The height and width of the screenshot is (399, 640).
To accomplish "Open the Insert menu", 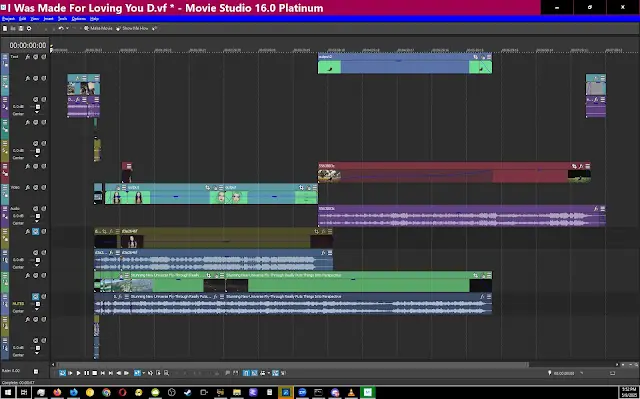I will tap(48, 19).
